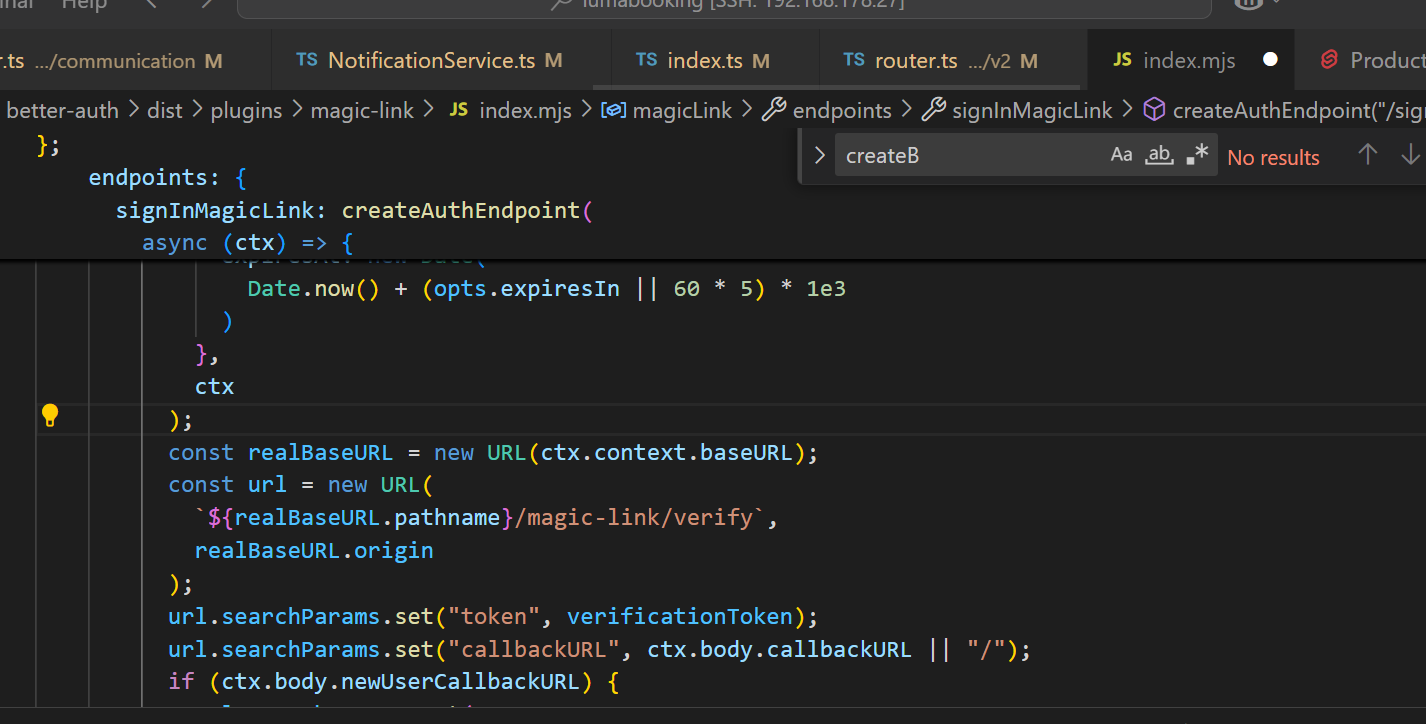Click the verificationToken identifier
Viewport: 1426px width, 724px height.
point(680,617)
